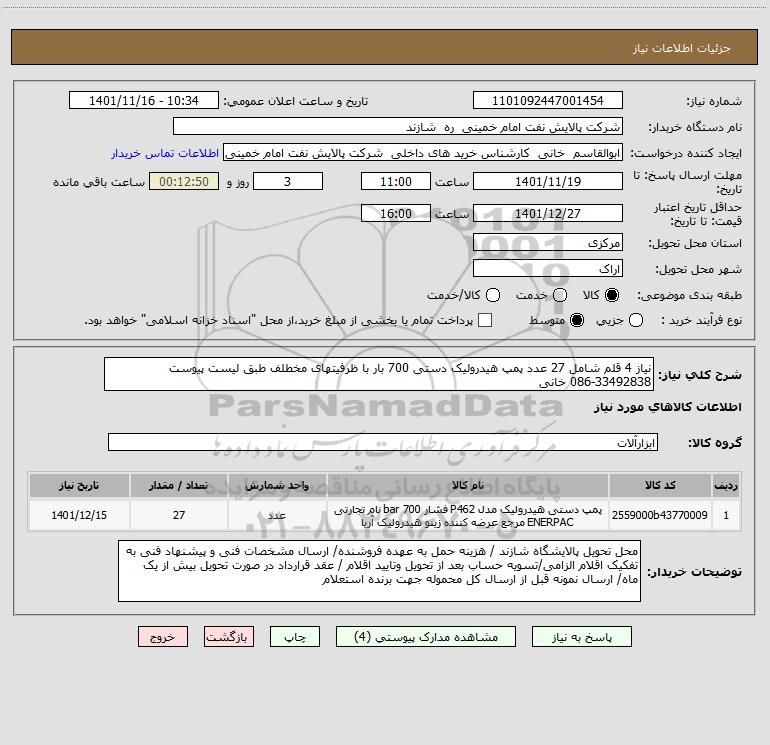Click the تعداد / مقدار column header
This screenshot has height=745, width=770.
tap(179, 485)
